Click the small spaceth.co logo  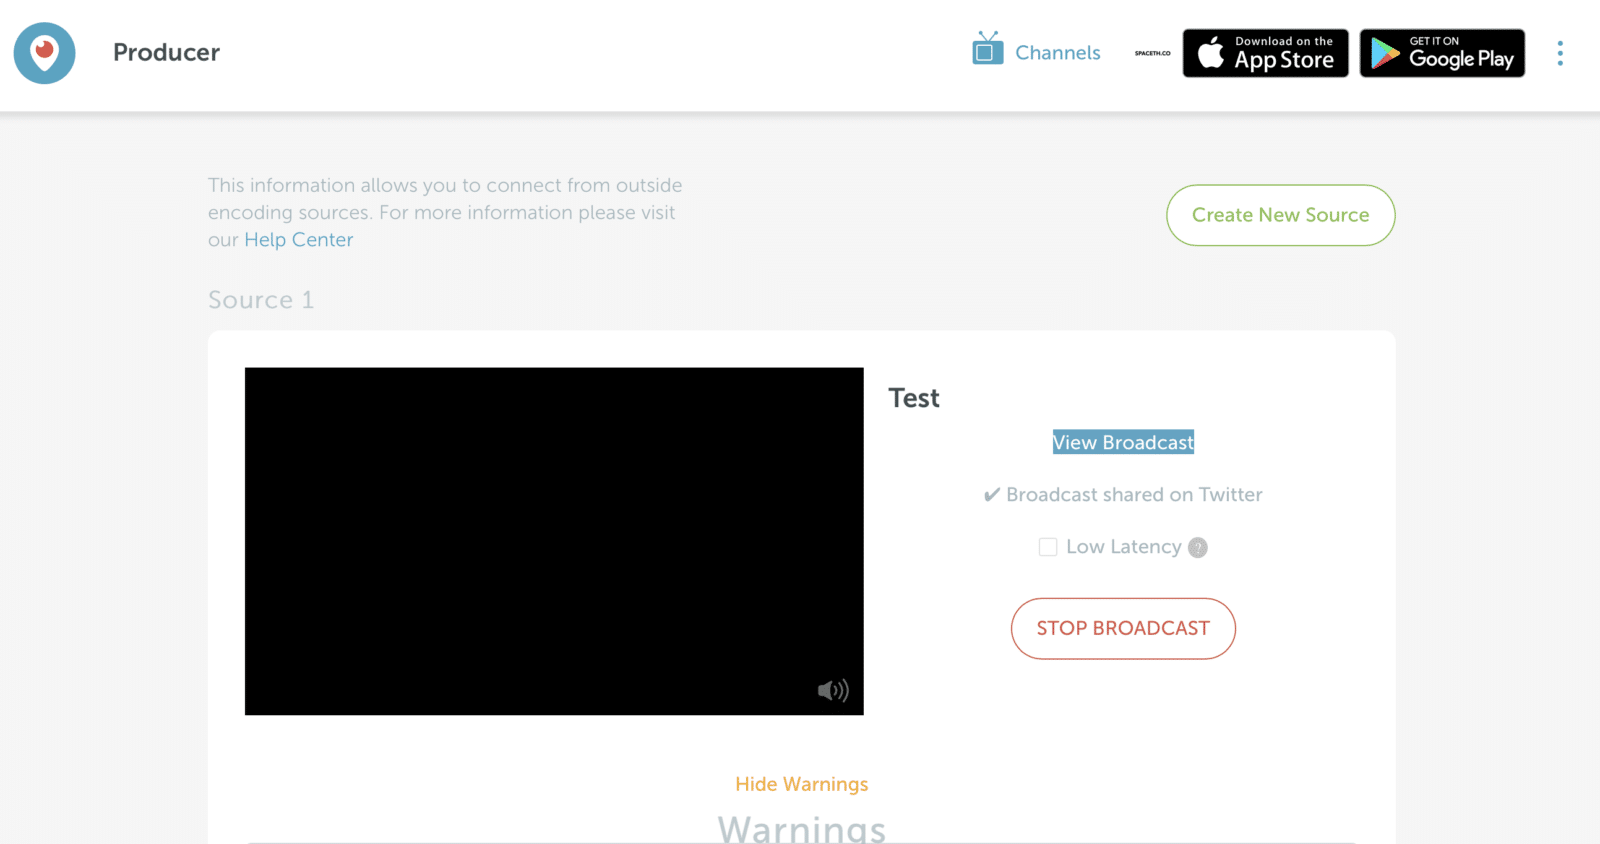tap(1152, 53)
